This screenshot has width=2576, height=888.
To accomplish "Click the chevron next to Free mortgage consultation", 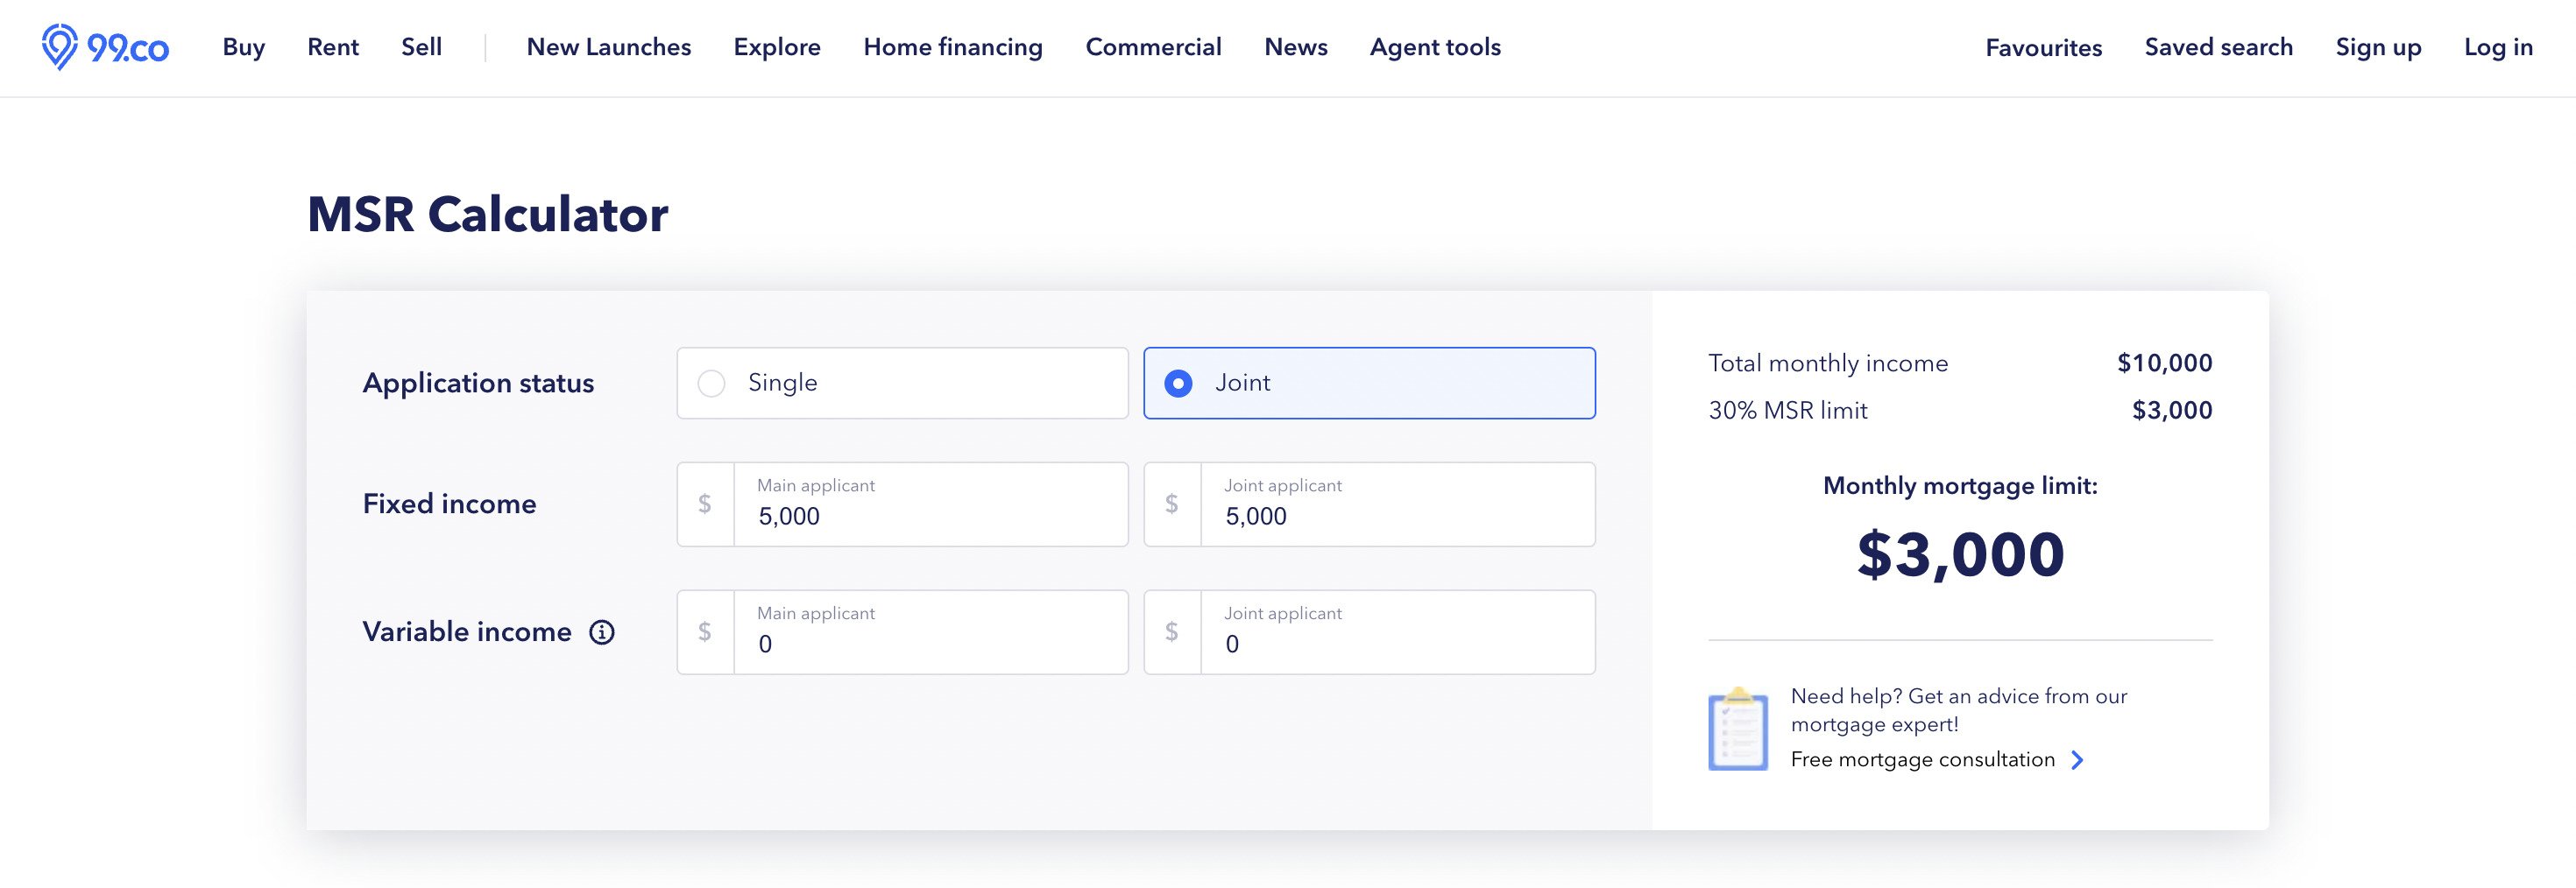I will click(2077, 760).
